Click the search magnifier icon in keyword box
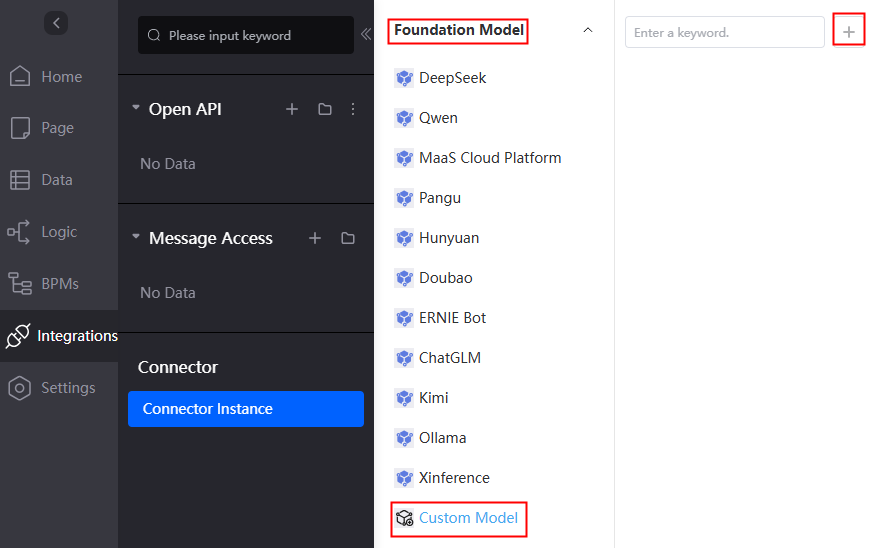870x548 pixels. pyautogui.click(x=154, y=35)
